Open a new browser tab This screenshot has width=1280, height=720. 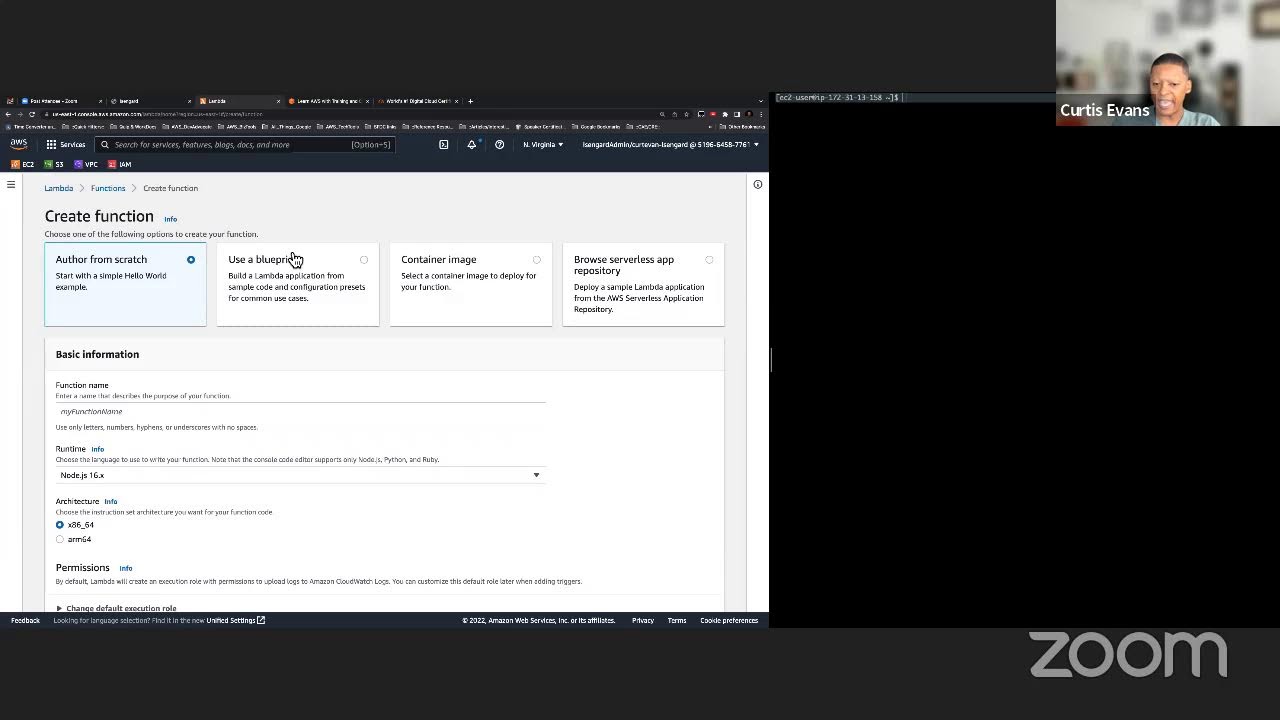[x=471, y=101]
